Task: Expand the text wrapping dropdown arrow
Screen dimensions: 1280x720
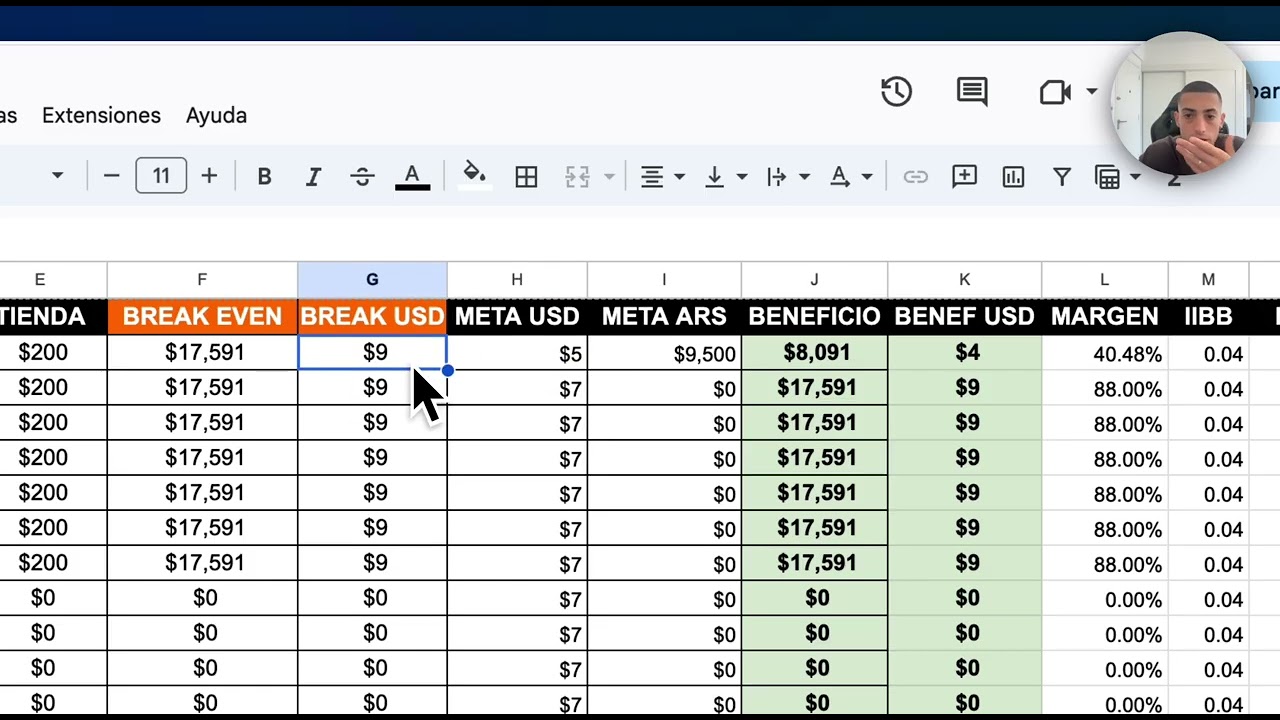Action: (x=804, y=177)
